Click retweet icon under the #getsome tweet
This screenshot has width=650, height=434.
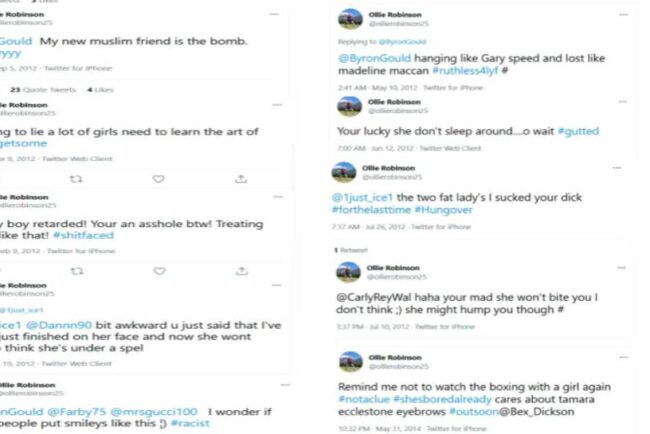point(76,179)
